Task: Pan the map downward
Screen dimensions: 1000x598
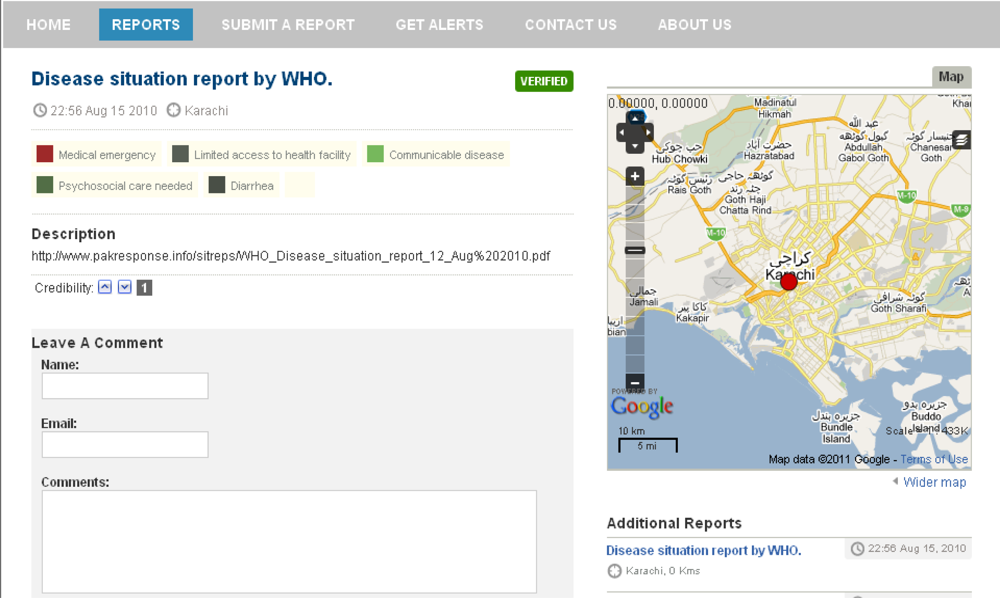Action: click(634, 146)
